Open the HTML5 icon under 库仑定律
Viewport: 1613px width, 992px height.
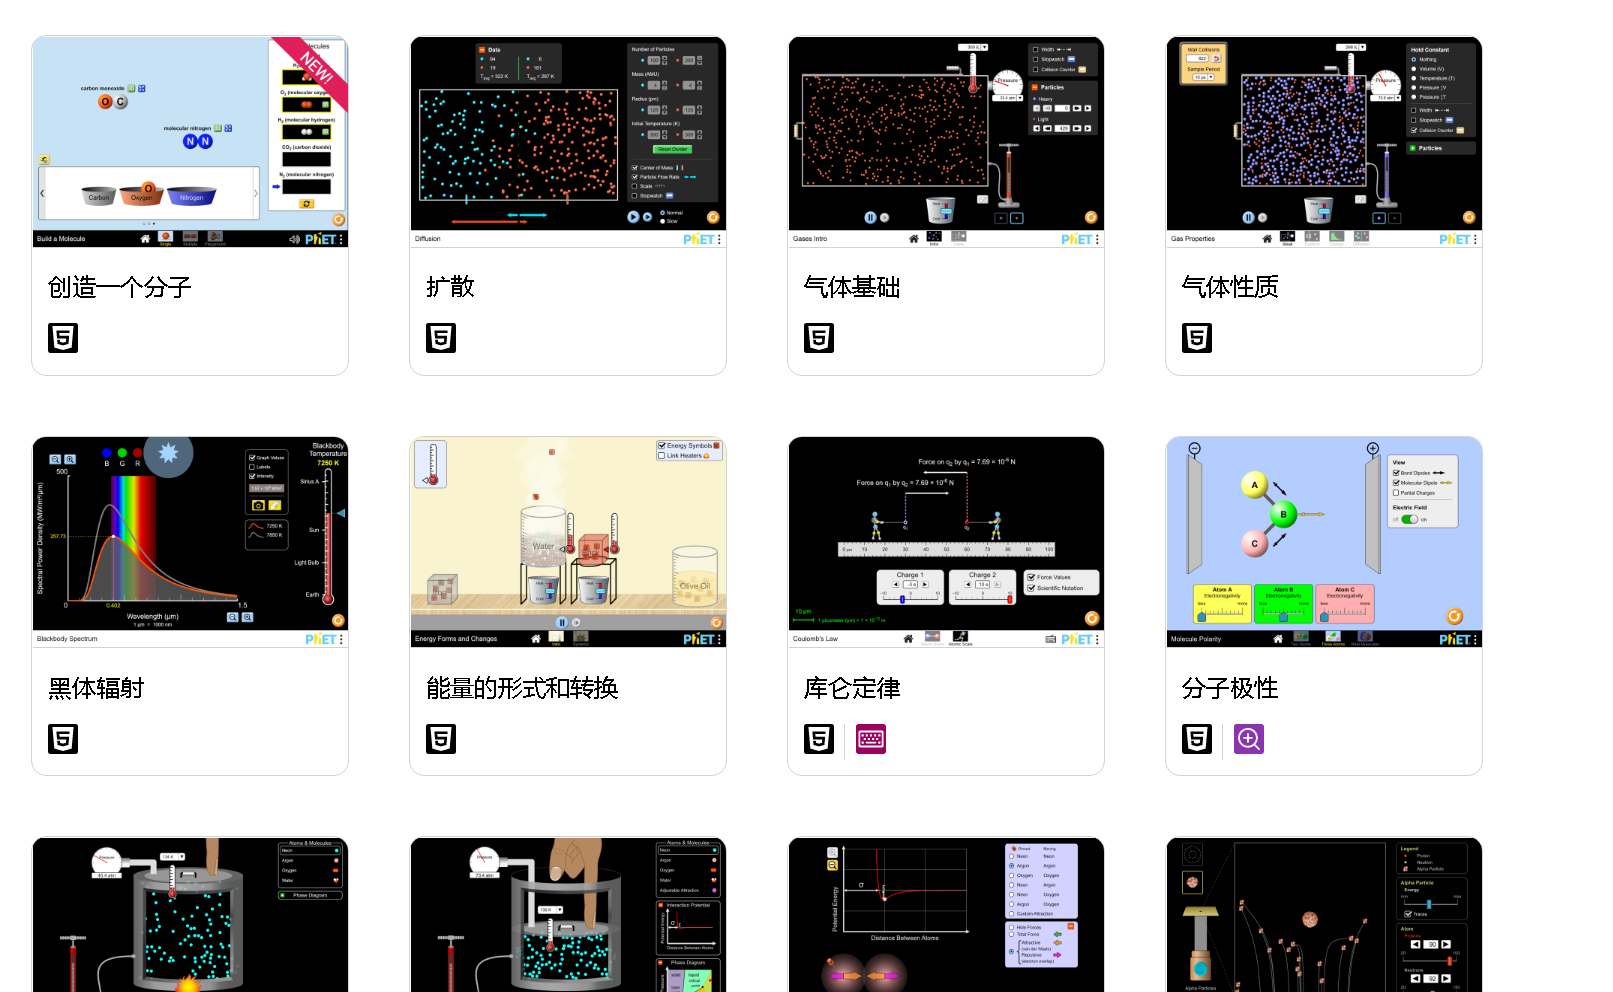819,739
